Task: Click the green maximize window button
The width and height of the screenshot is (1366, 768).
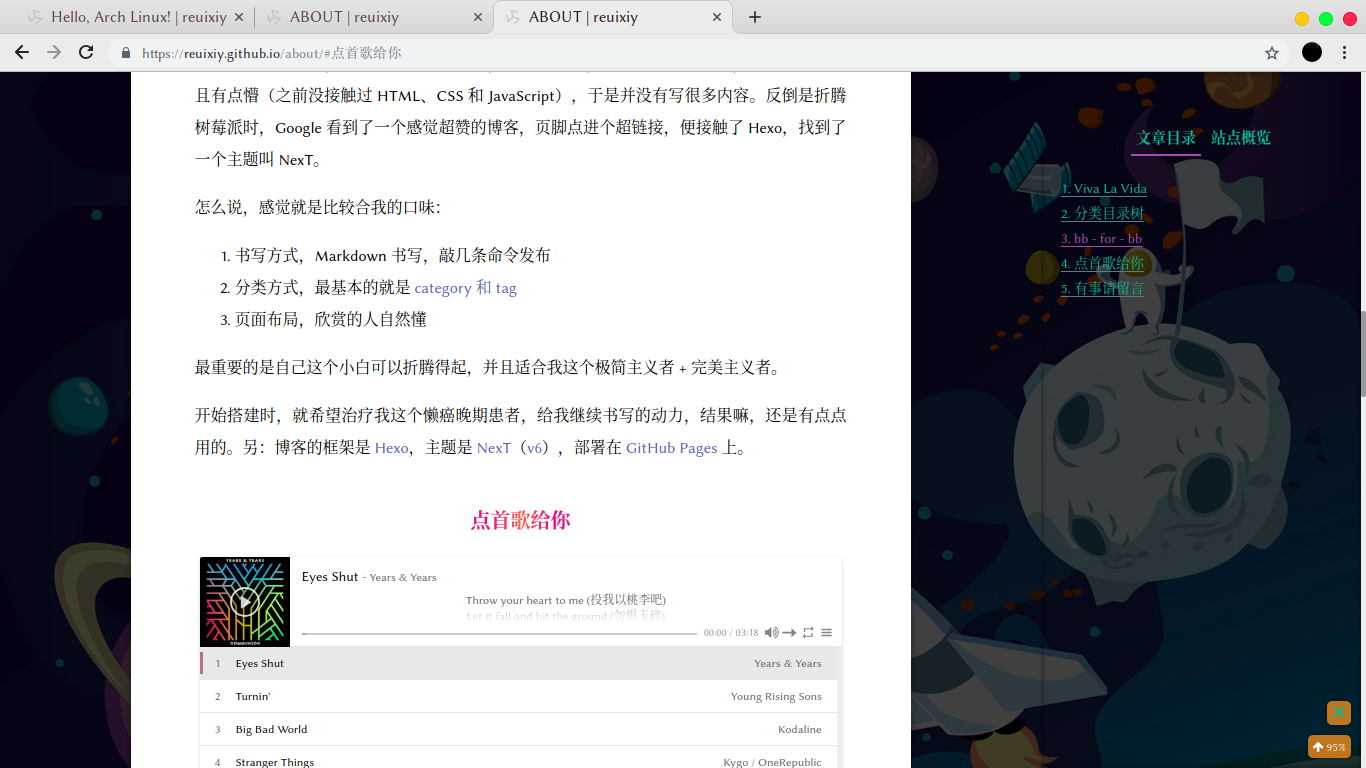Action: [x=1326, y=18]
